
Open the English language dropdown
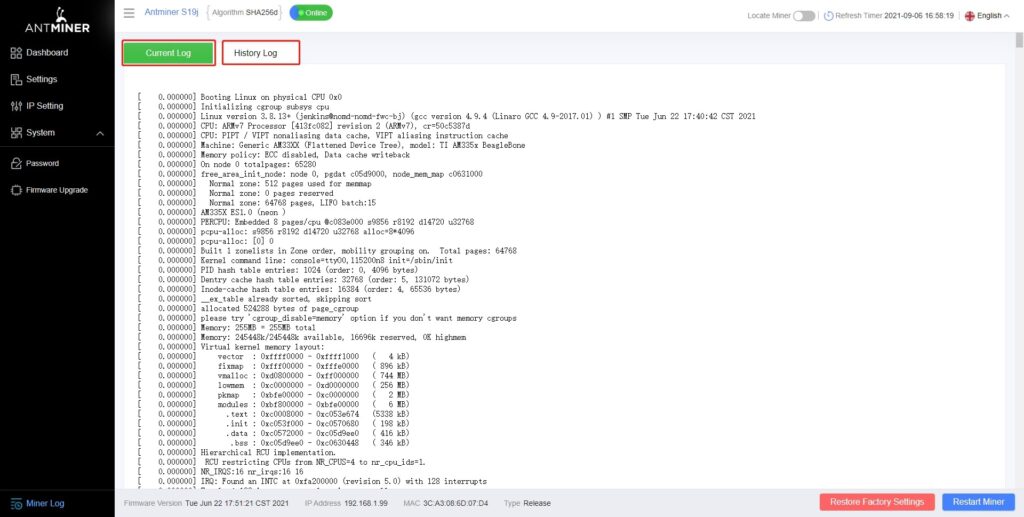click(987, 16)
